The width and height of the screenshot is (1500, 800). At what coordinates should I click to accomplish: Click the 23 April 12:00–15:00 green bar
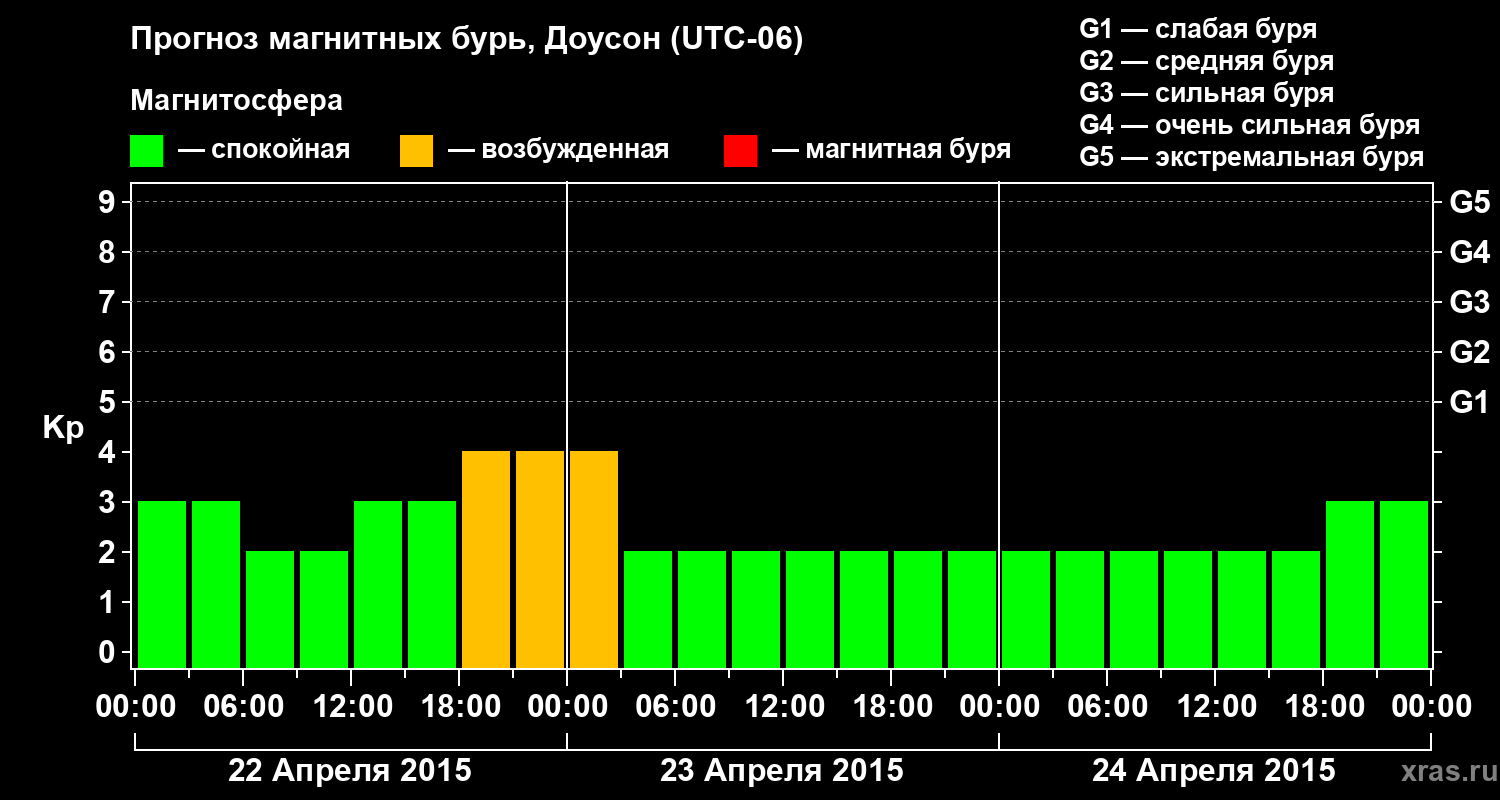[x=810, y=609]
